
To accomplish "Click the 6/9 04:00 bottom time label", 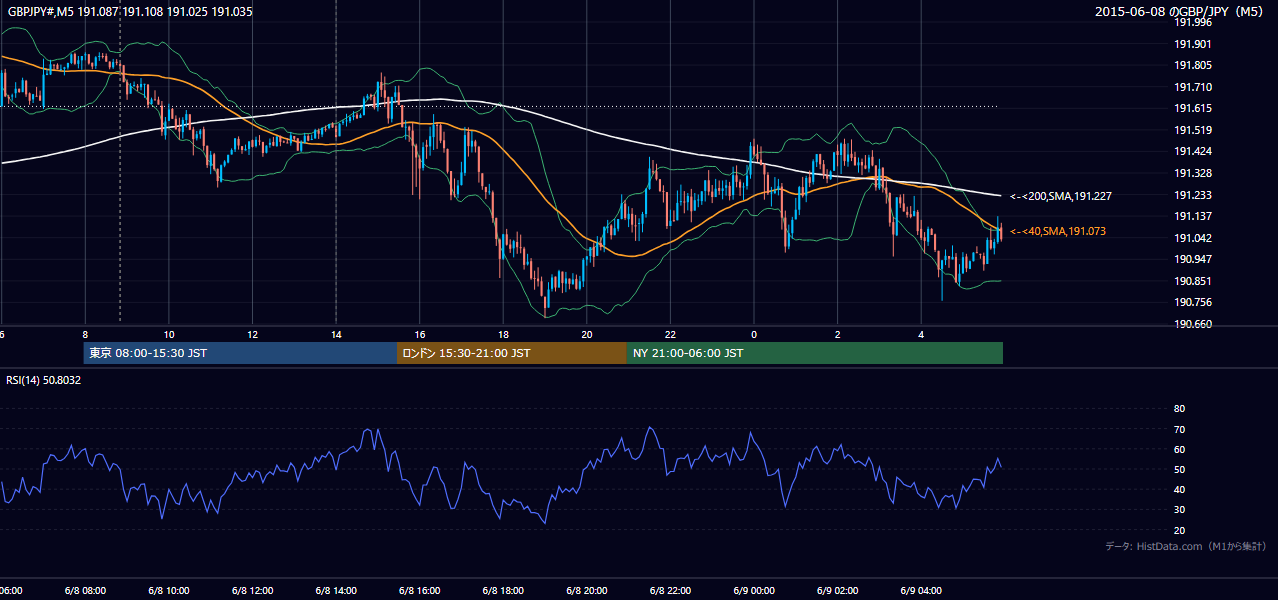I will click(x=920, y=591).
